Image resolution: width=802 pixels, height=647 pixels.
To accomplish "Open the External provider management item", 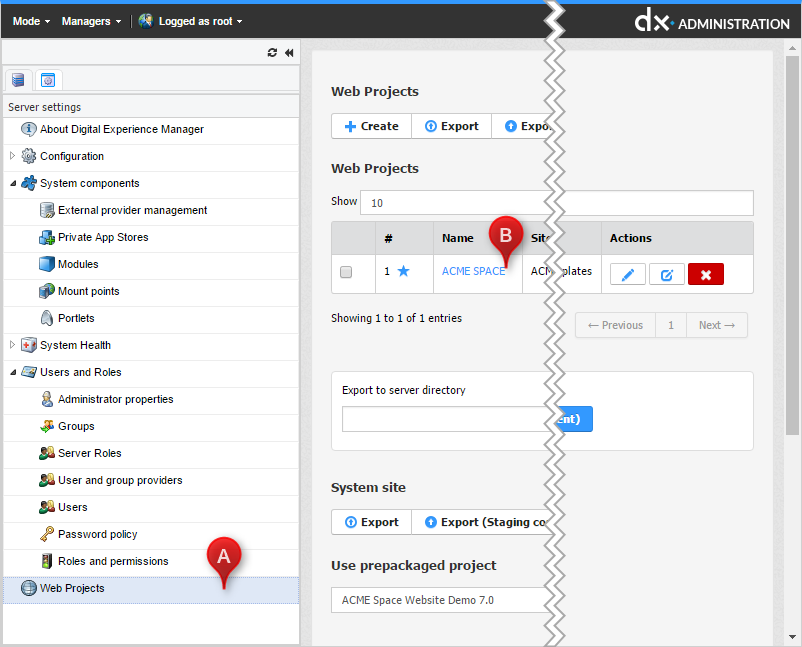I will click(132, 210).
